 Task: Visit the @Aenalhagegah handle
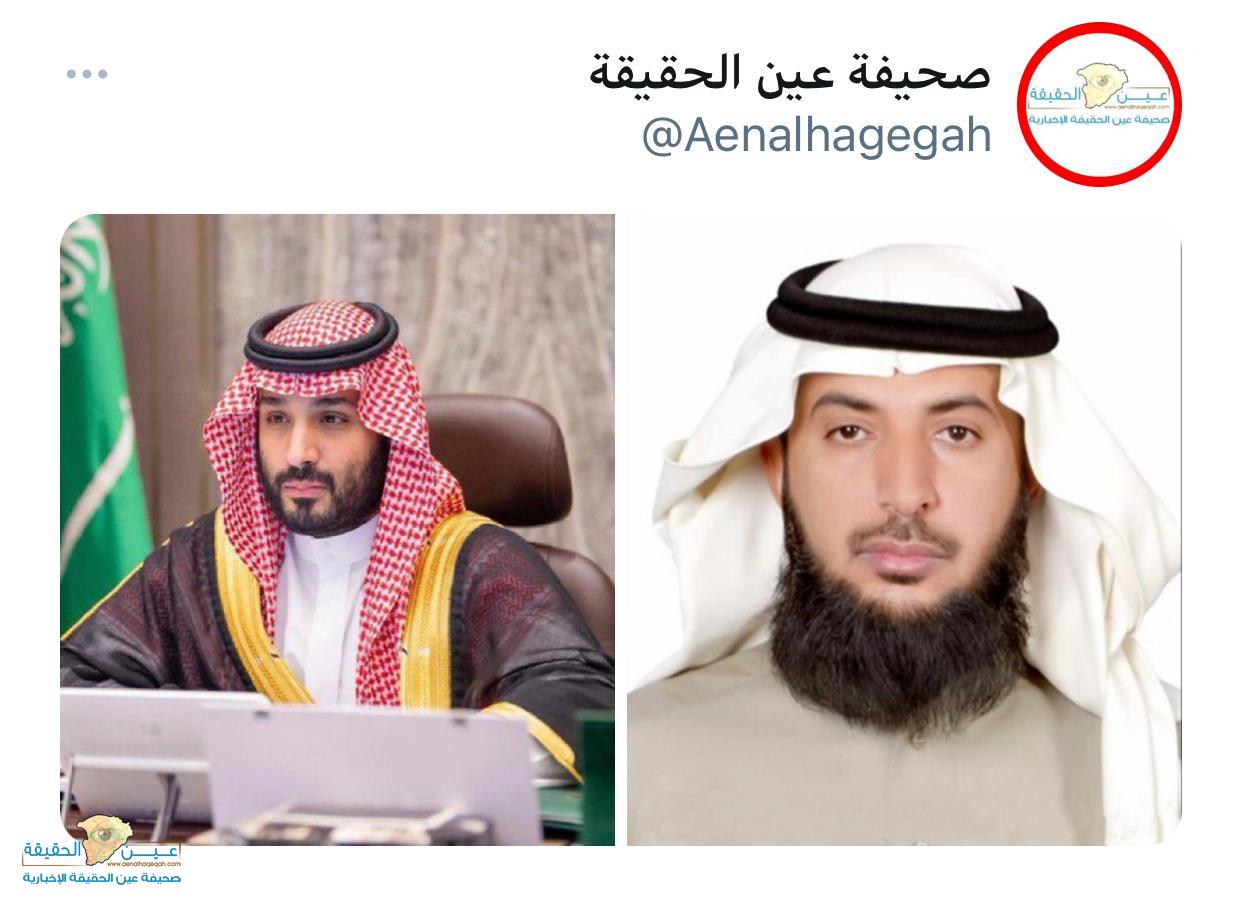click(x=816, y=135)
